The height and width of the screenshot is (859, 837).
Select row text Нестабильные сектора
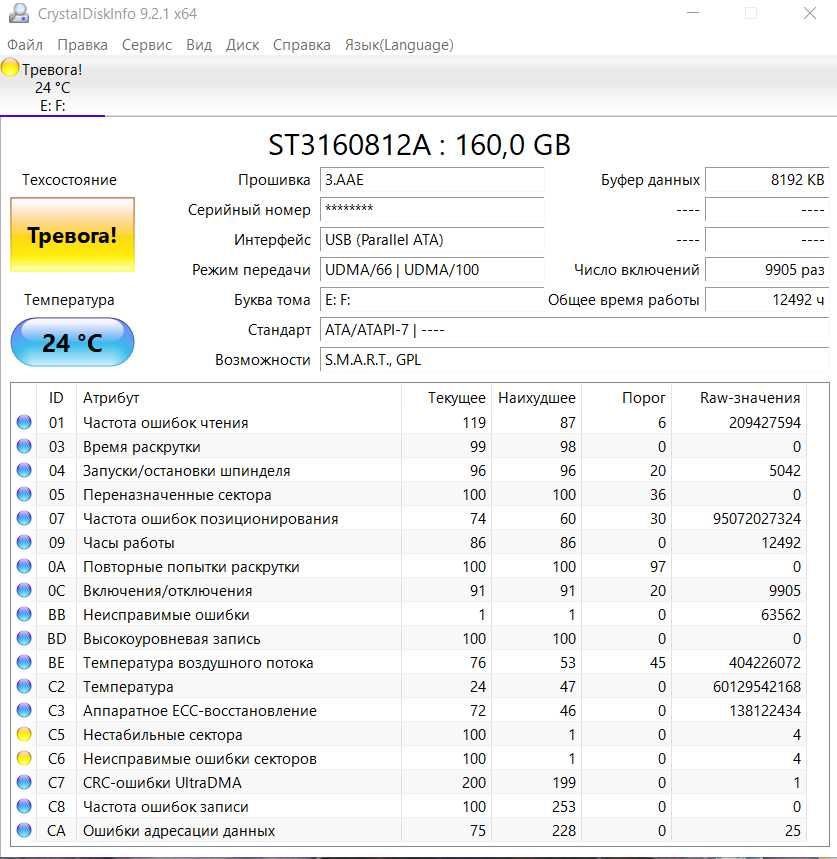pyautogui.click(x=163, y=735)
